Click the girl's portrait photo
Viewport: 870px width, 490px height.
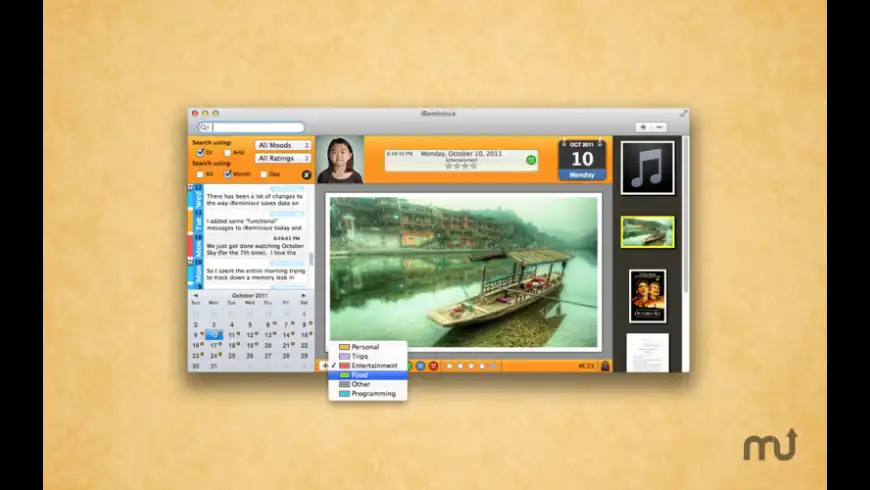340,159
